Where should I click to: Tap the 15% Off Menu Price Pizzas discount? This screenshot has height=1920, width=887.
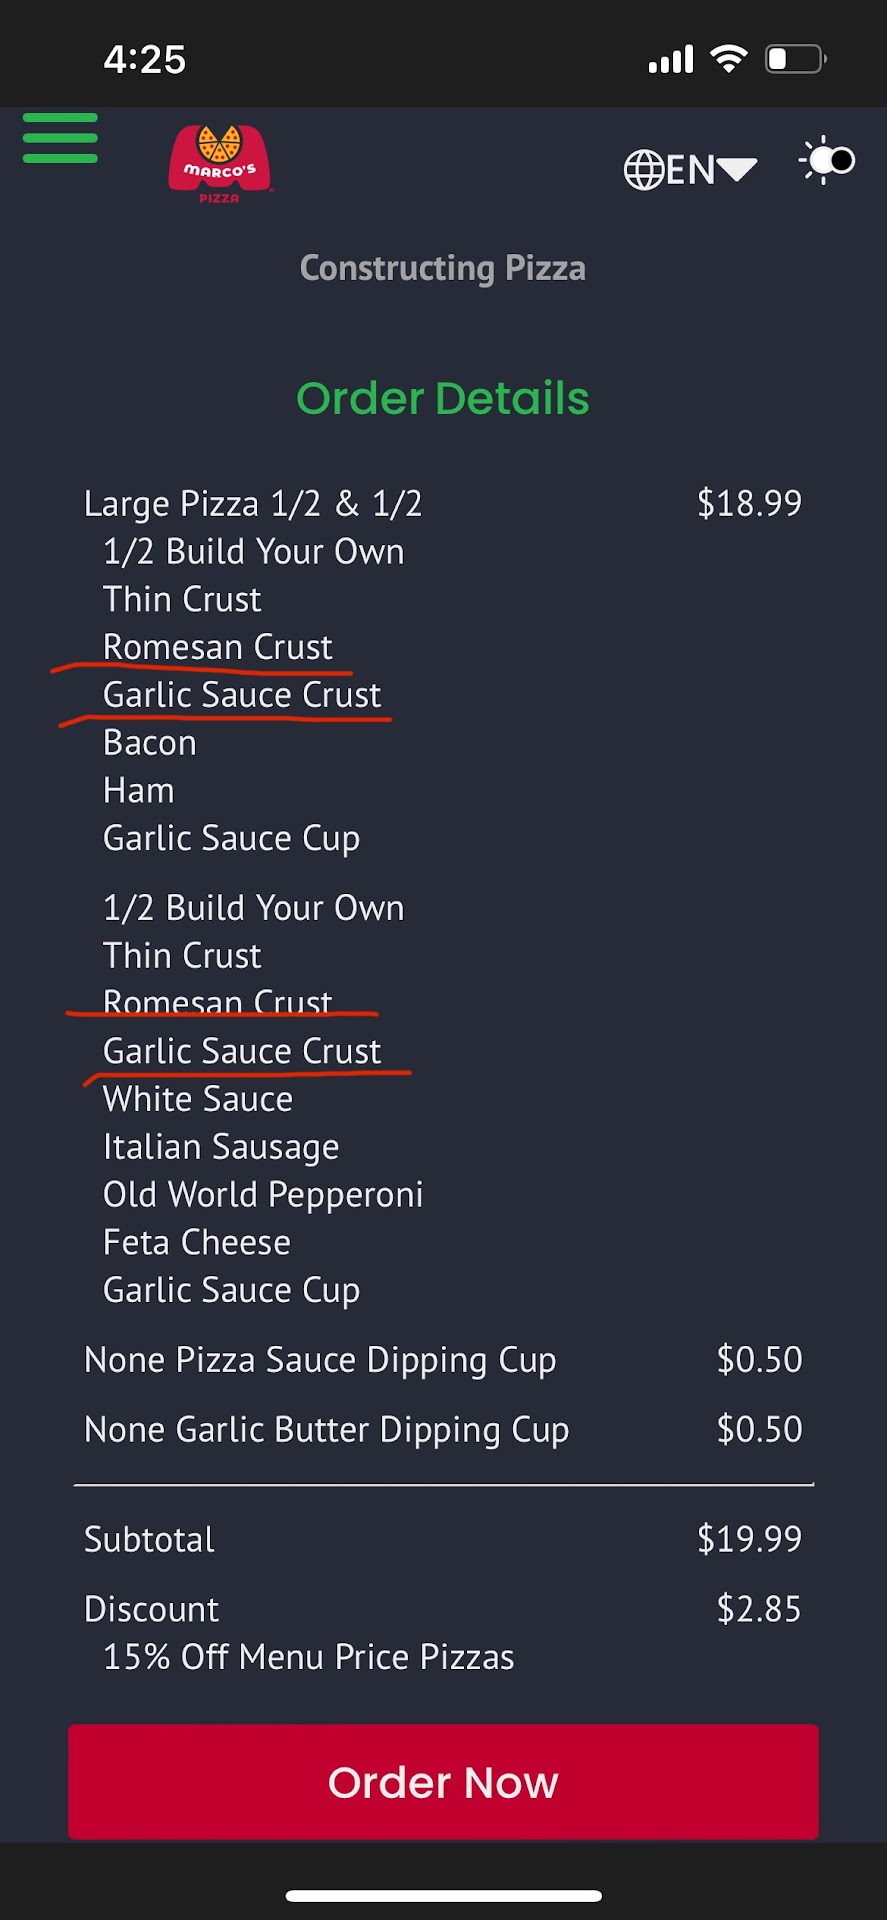click(x=308, y=1657)
